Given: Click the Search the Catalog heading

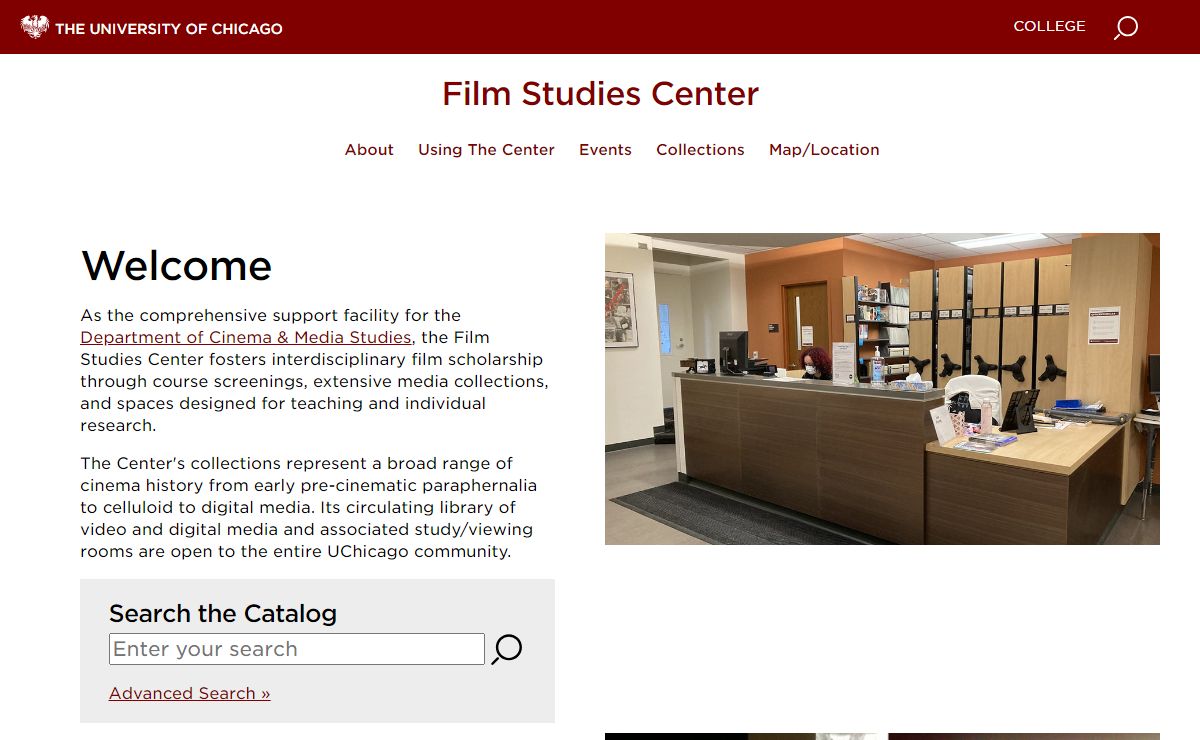Looking at the screenshot, I should point(223,613).
